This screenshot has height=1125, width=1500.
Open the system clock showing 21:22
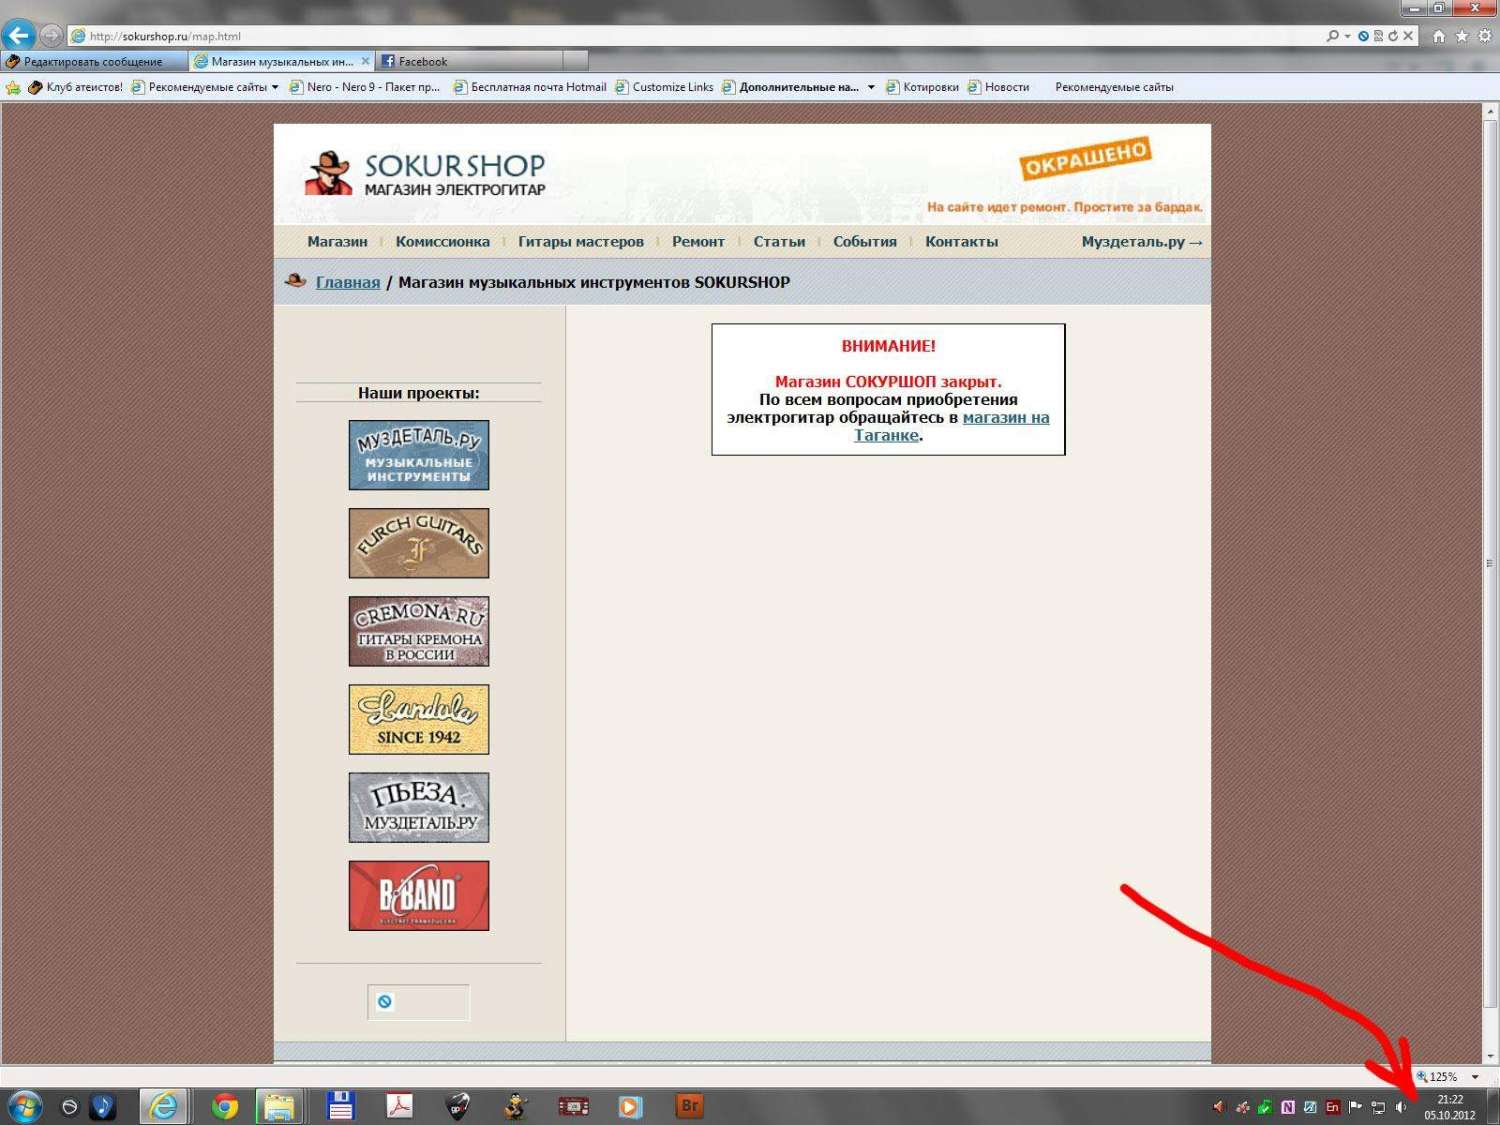coord(1450,1107)
